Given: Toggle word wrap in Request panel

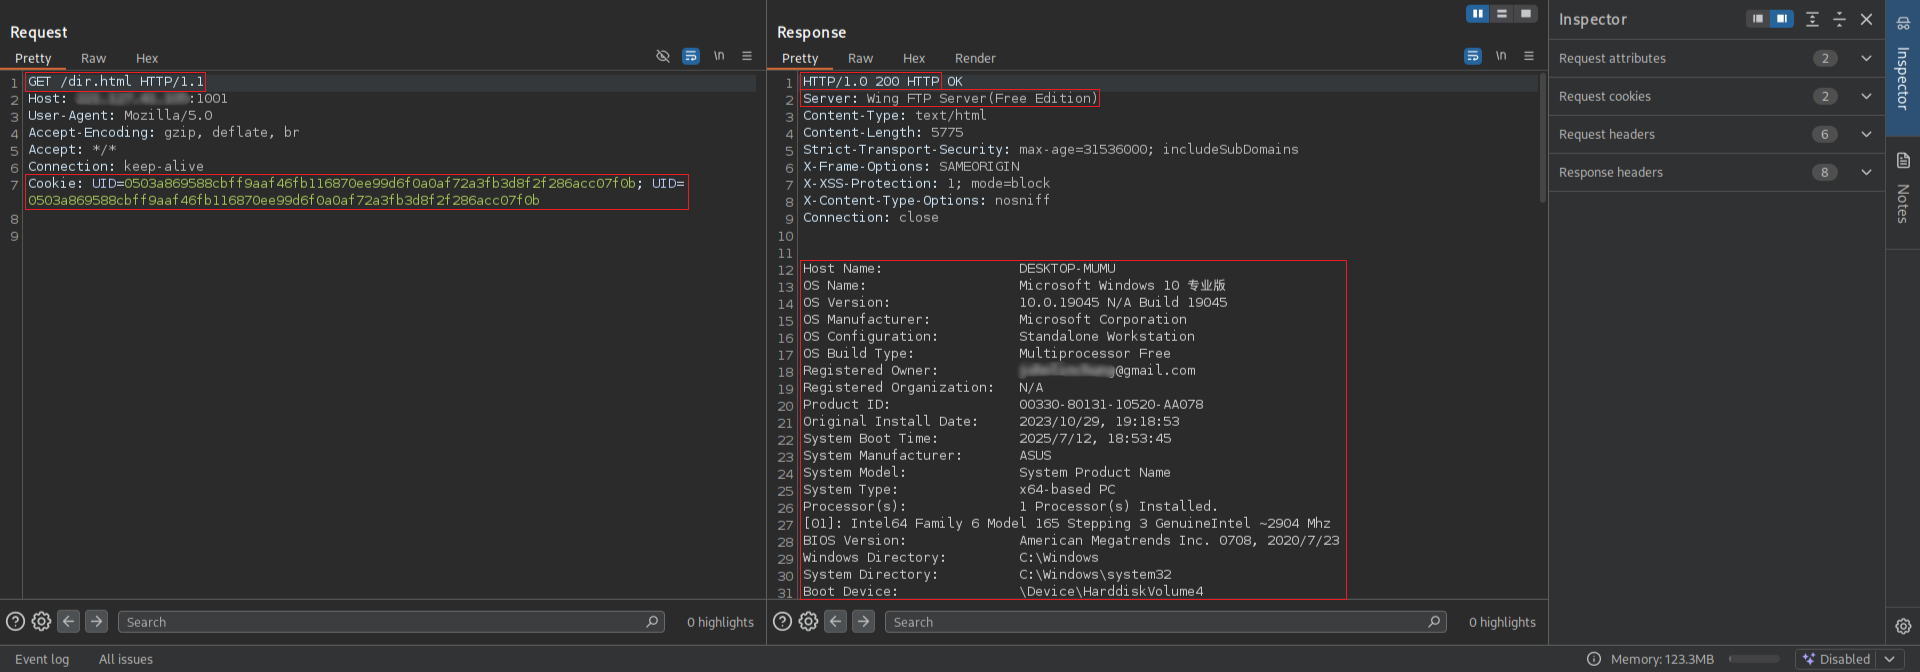Looking at the screenshot, I should (x=691, y=56).
